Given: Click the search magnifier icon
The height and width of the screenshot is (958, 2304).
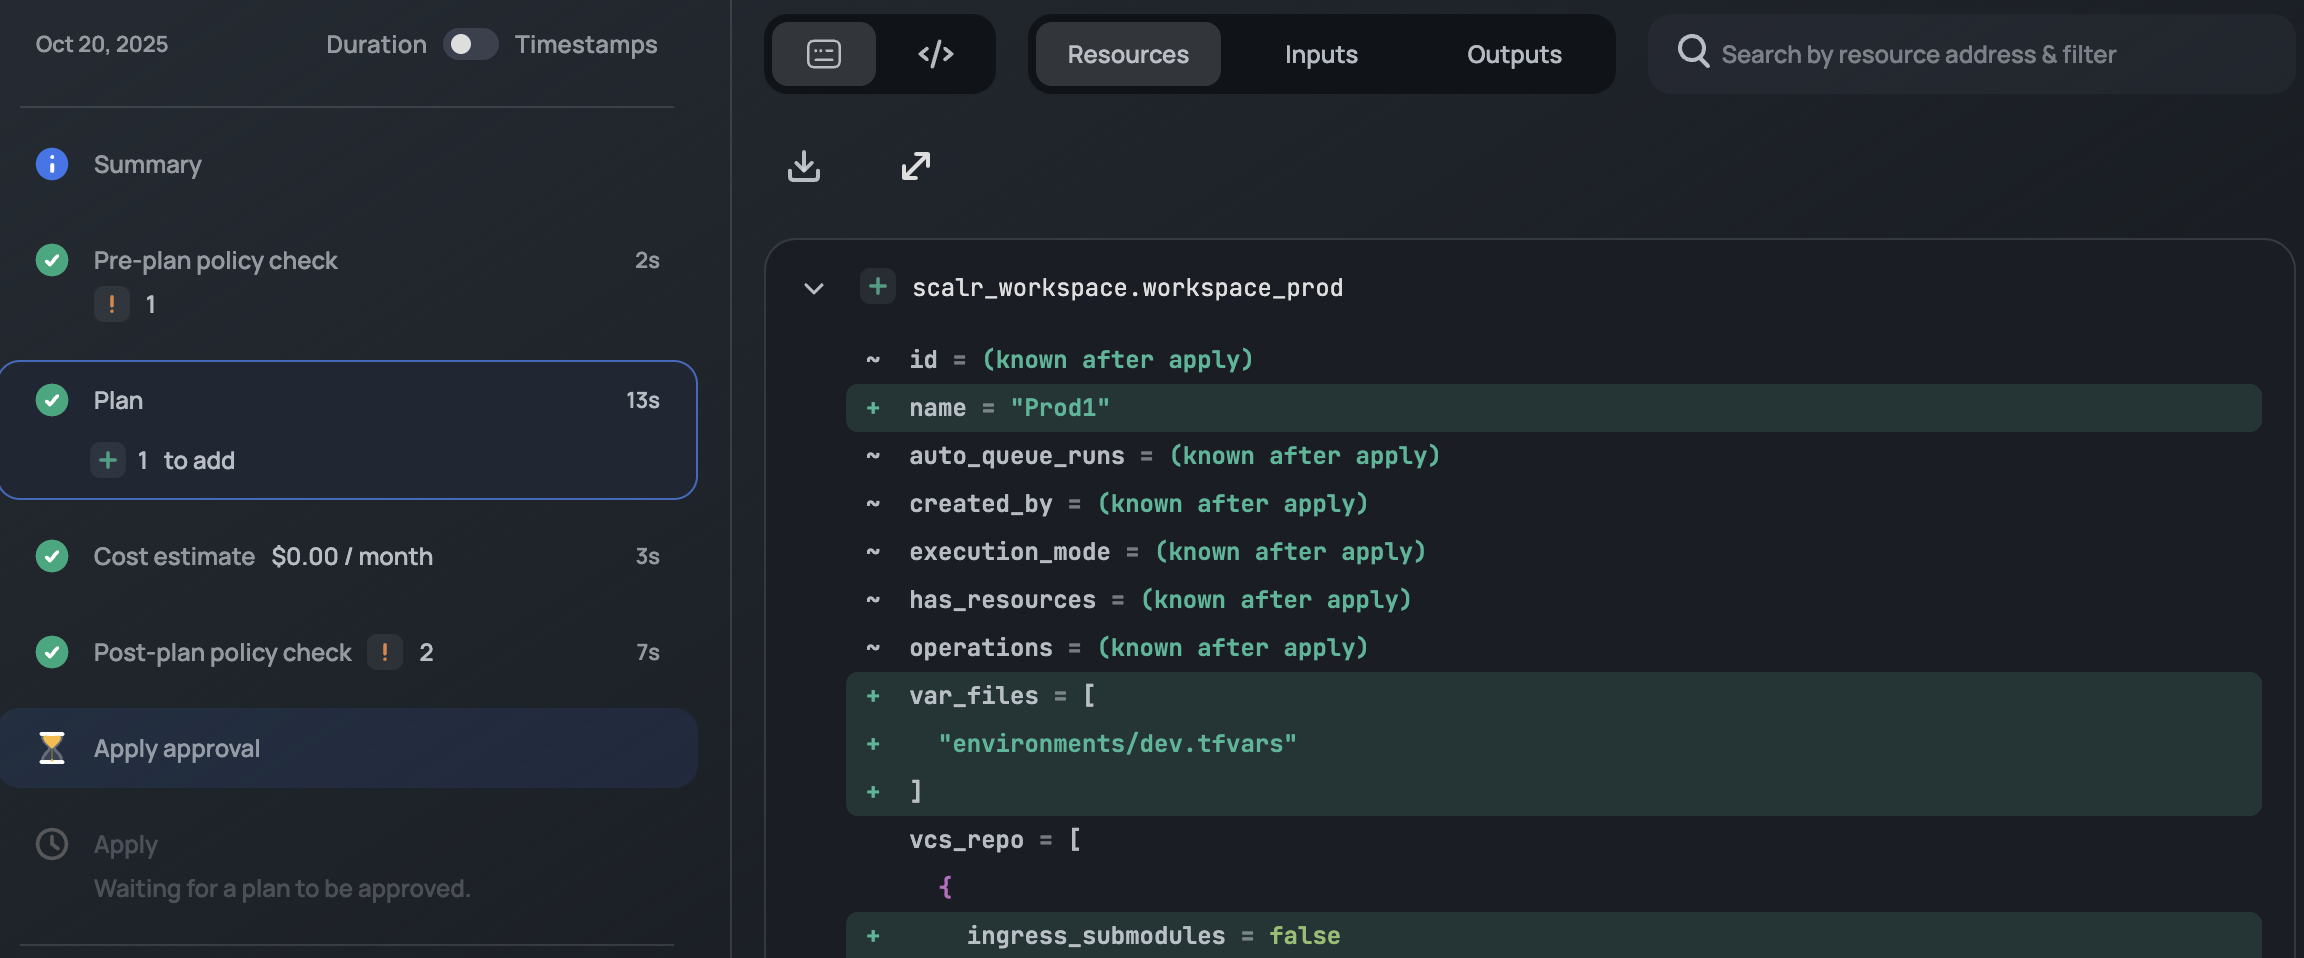Looking at the screenshot, I should click(1693, 51).
